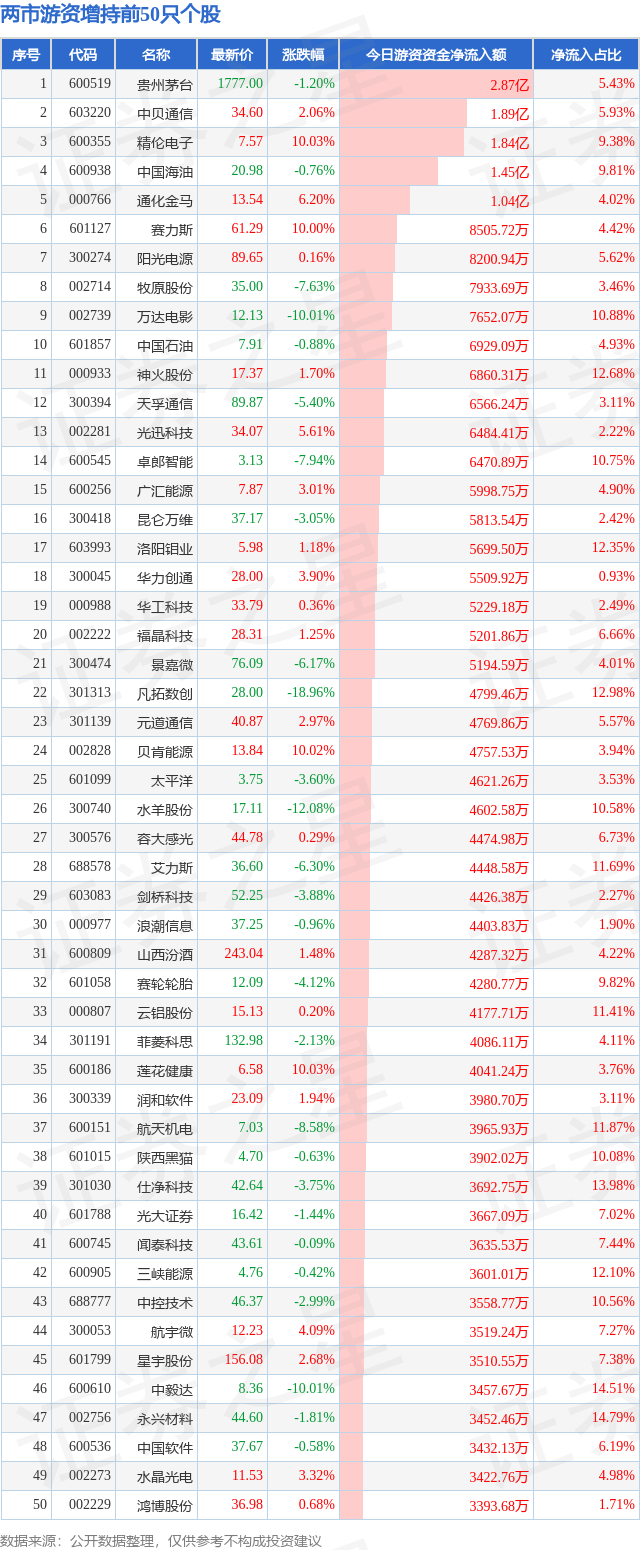Click the 代码 column header
The width and height of the screenshot is (640, 1550).
coord(83,55)
